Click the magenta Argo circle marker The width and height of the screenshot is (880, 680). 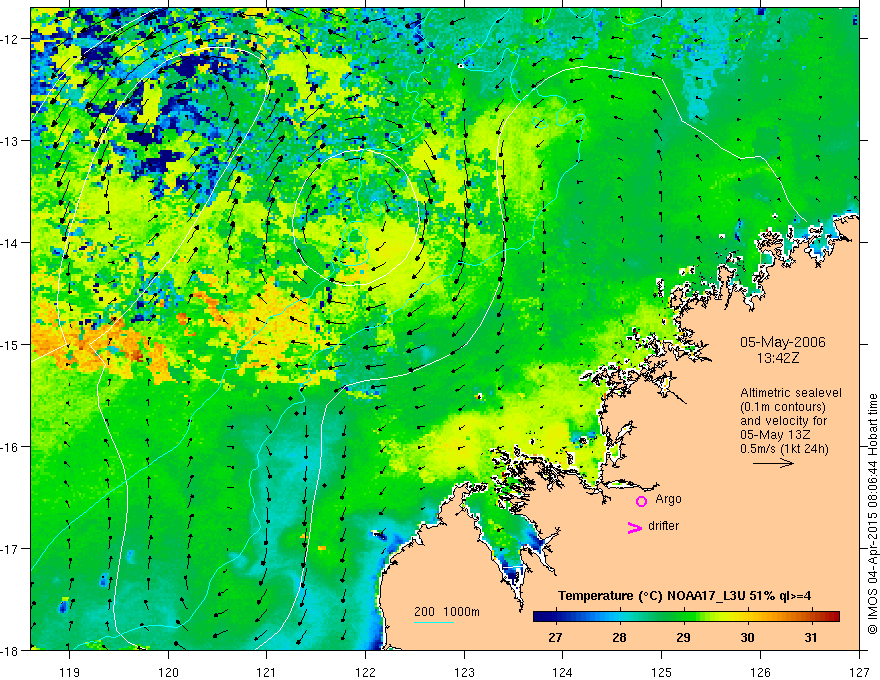tap(641, 501)
